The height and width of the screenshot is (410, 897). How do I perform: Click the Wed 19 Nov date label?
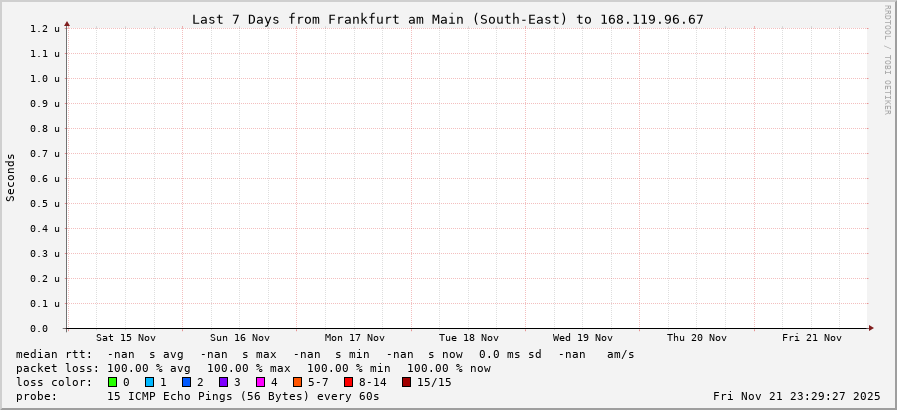point(582,338)
